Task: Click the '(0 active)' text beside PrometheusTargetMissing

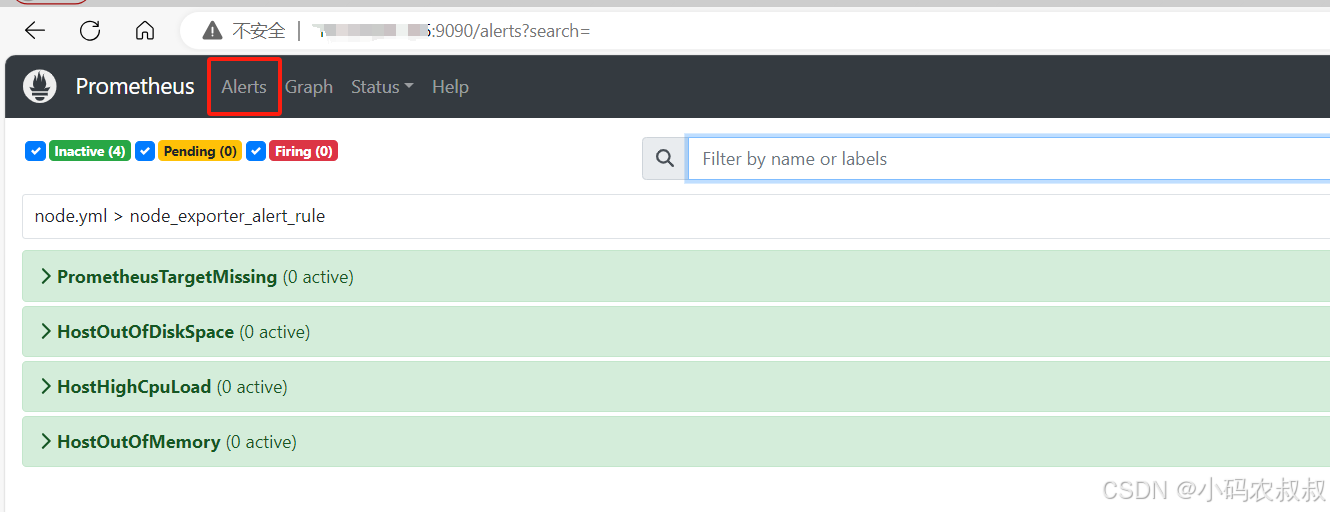Action: (318, 277)
